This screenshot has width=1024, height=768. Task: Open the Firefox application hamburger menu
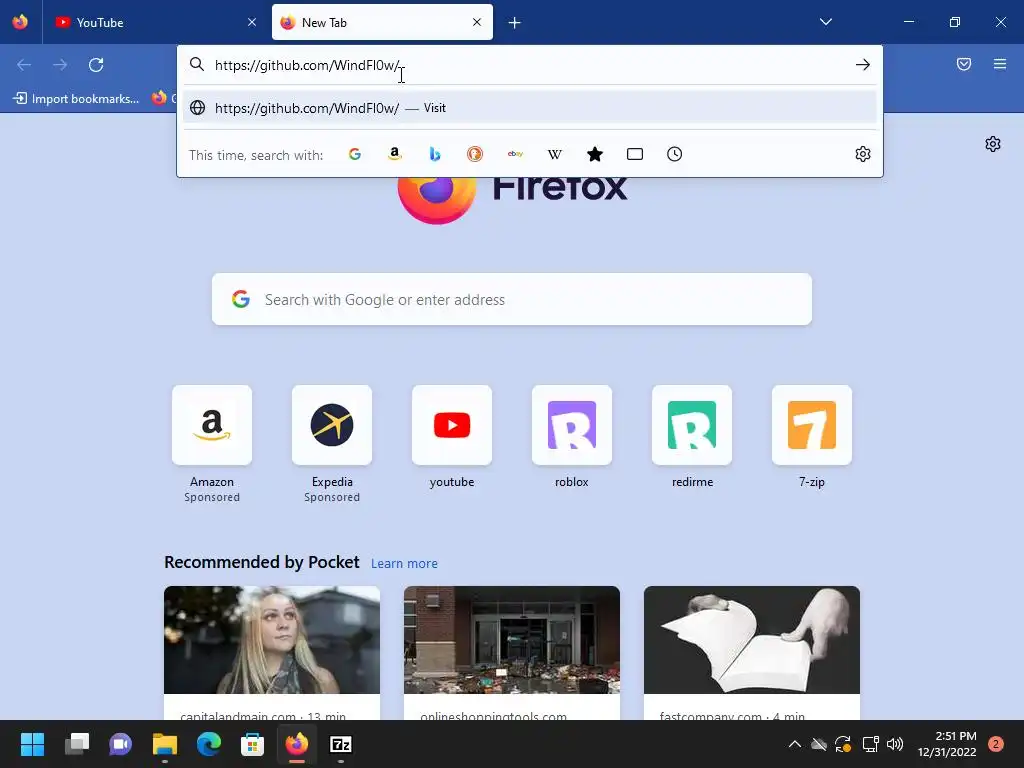[x=1000, y=64]
